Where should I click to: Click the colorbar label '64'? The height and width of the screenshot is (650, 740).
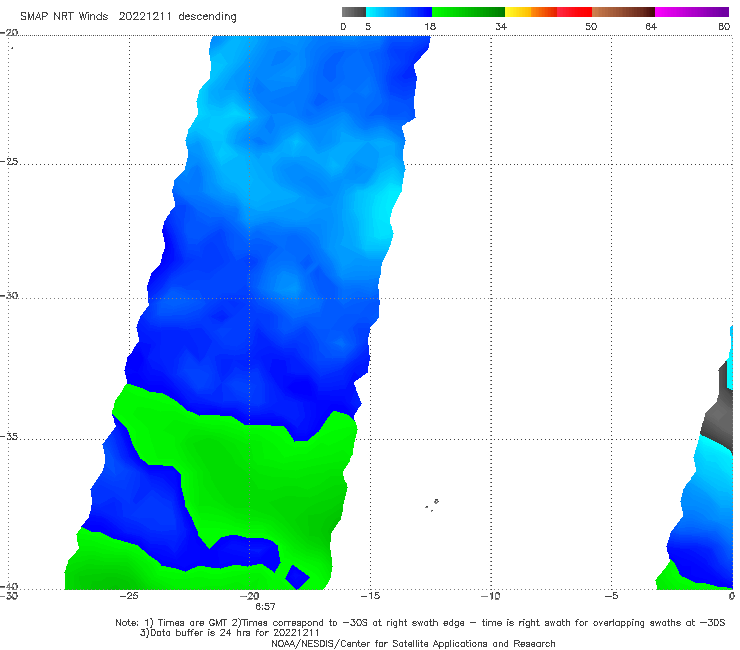click(651, 26)
